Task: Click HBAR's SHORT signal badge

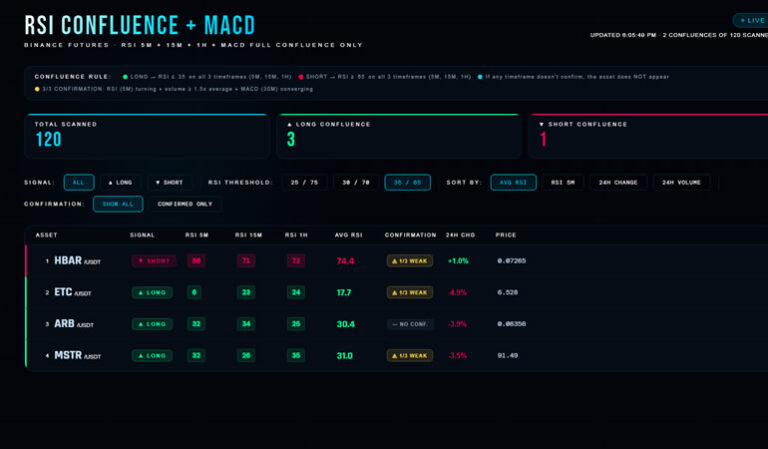Action: click(154, 261)
